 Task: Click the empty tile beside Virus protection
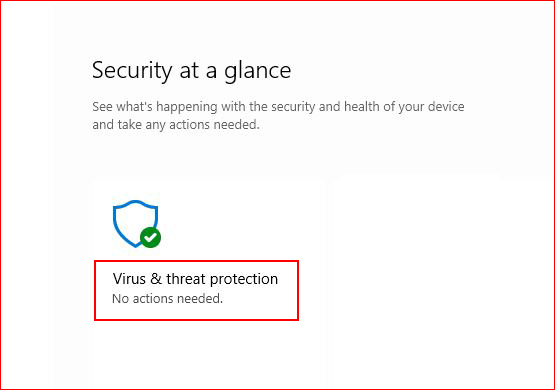(x=437, y=281)
